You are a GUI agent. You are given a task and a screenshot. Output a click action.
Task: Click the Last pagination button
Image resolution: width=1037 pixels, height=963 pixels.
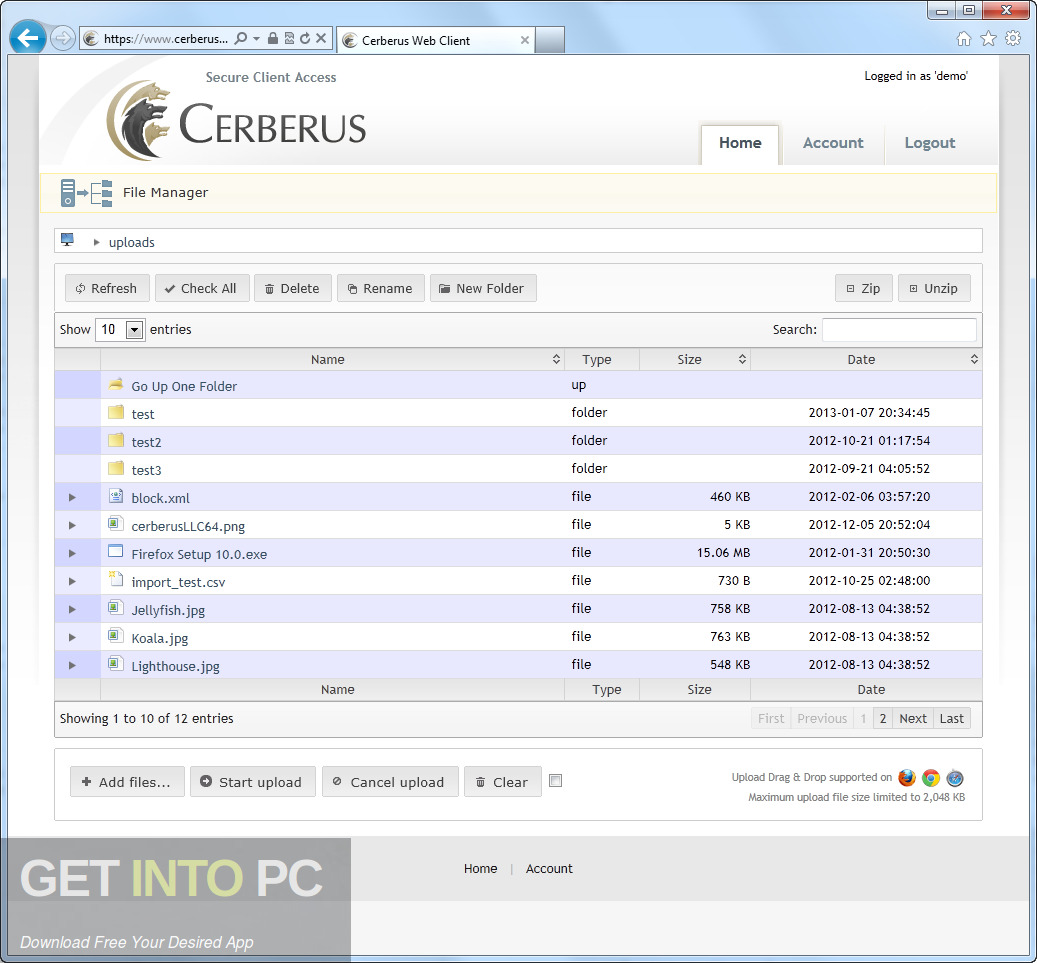[952, 718]
